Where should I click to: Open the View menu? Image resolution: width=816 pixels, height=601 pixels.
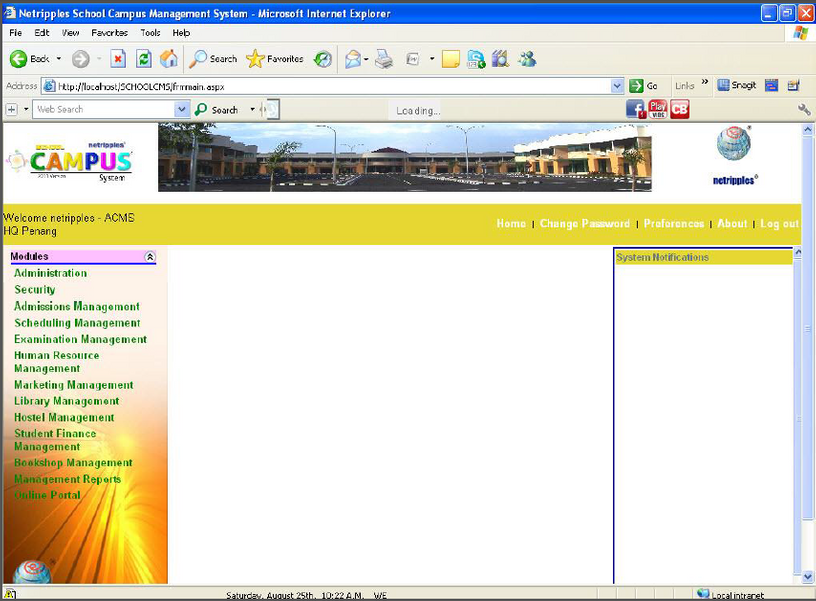coord(70,32)
